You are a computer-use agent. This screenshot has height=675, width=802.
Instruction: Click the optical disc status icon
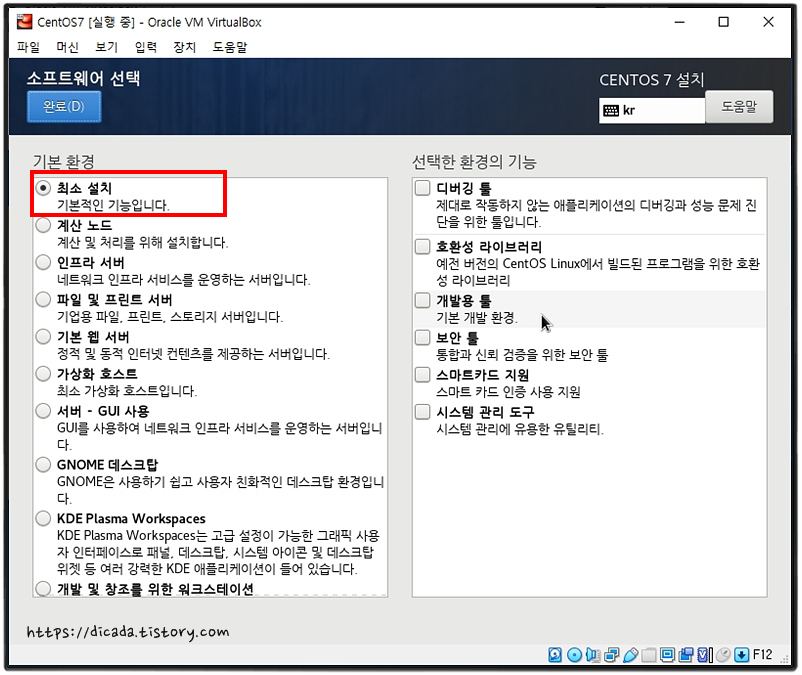tap(574, 655)
